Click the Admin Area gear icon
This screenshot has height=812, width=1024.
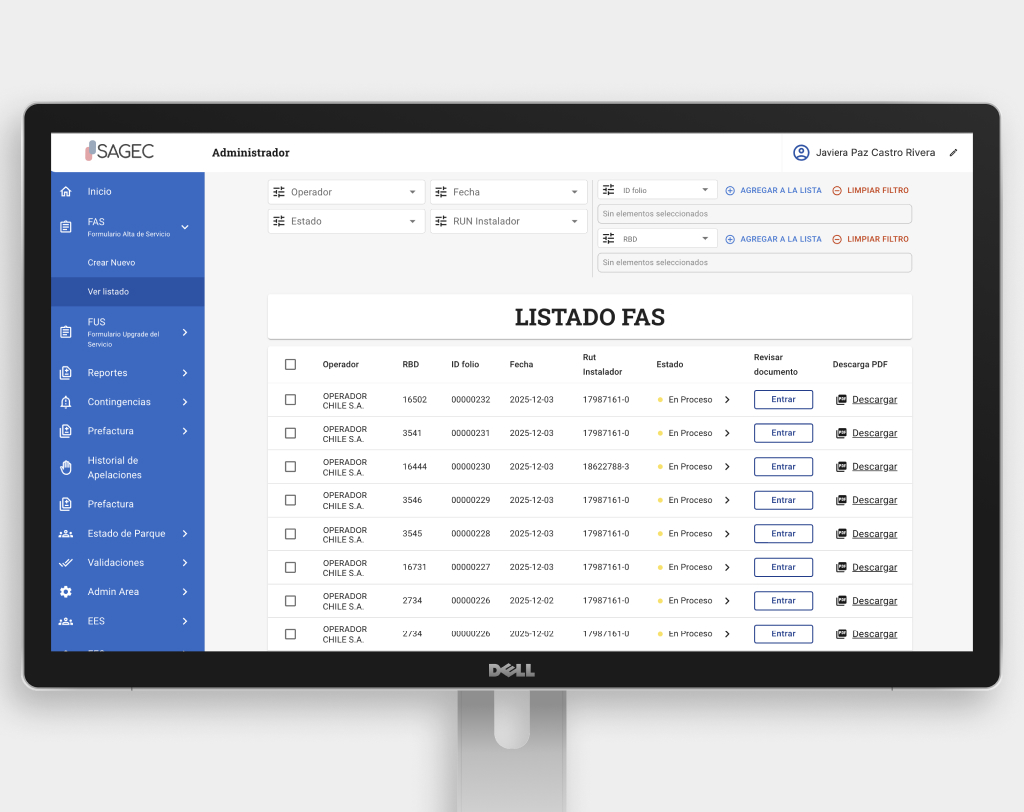click(66, 592)
